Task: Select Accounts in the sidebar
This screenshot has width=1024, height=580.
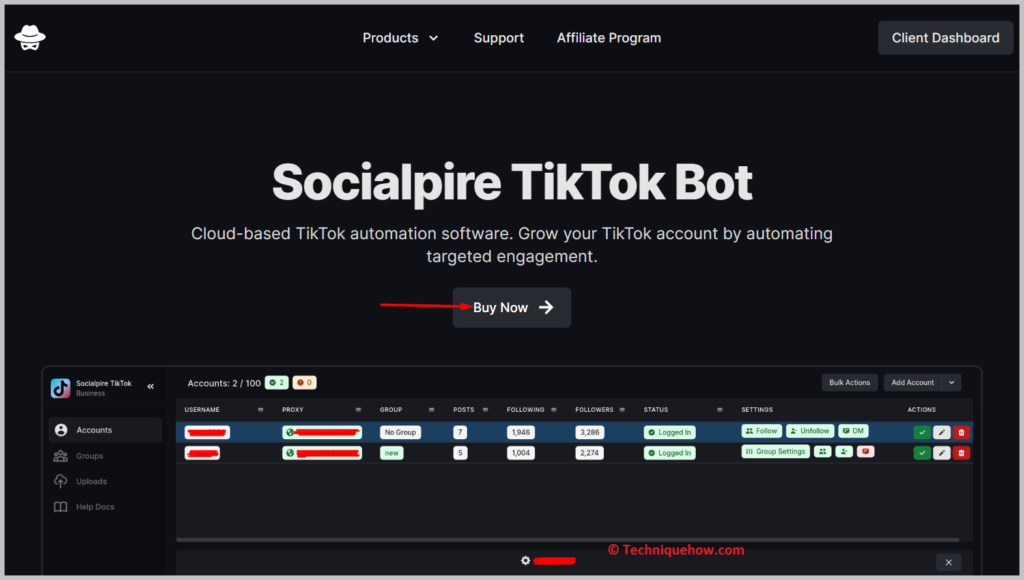Action: pyautogui.click(x=105, y=430)
